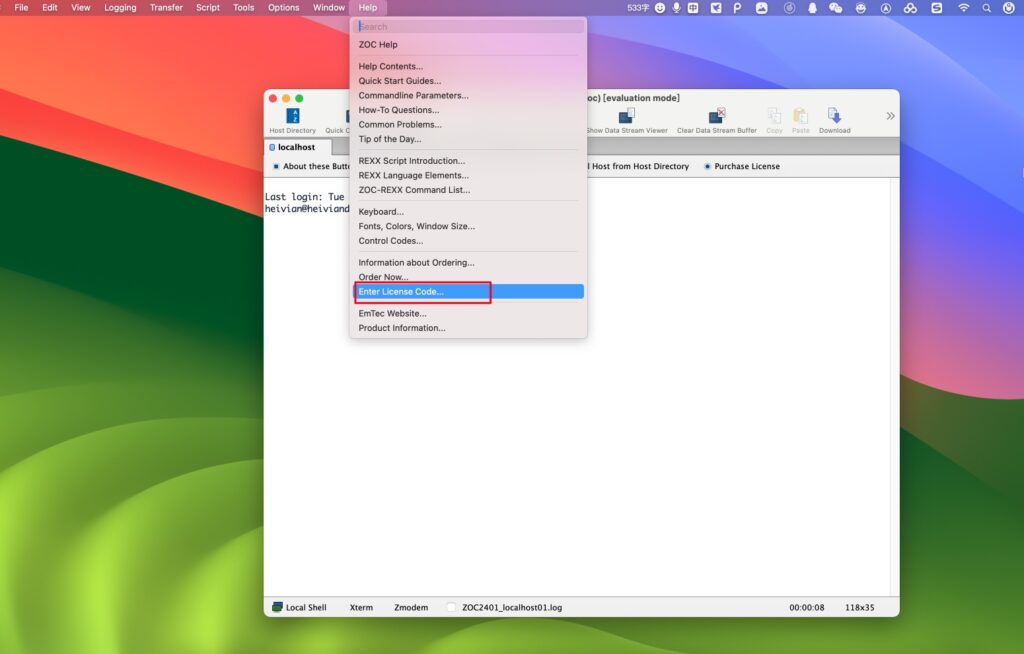Click the session timer showing 00:00:08
The width and height of the screenshot is (1024, 654).
click(807, 606)
